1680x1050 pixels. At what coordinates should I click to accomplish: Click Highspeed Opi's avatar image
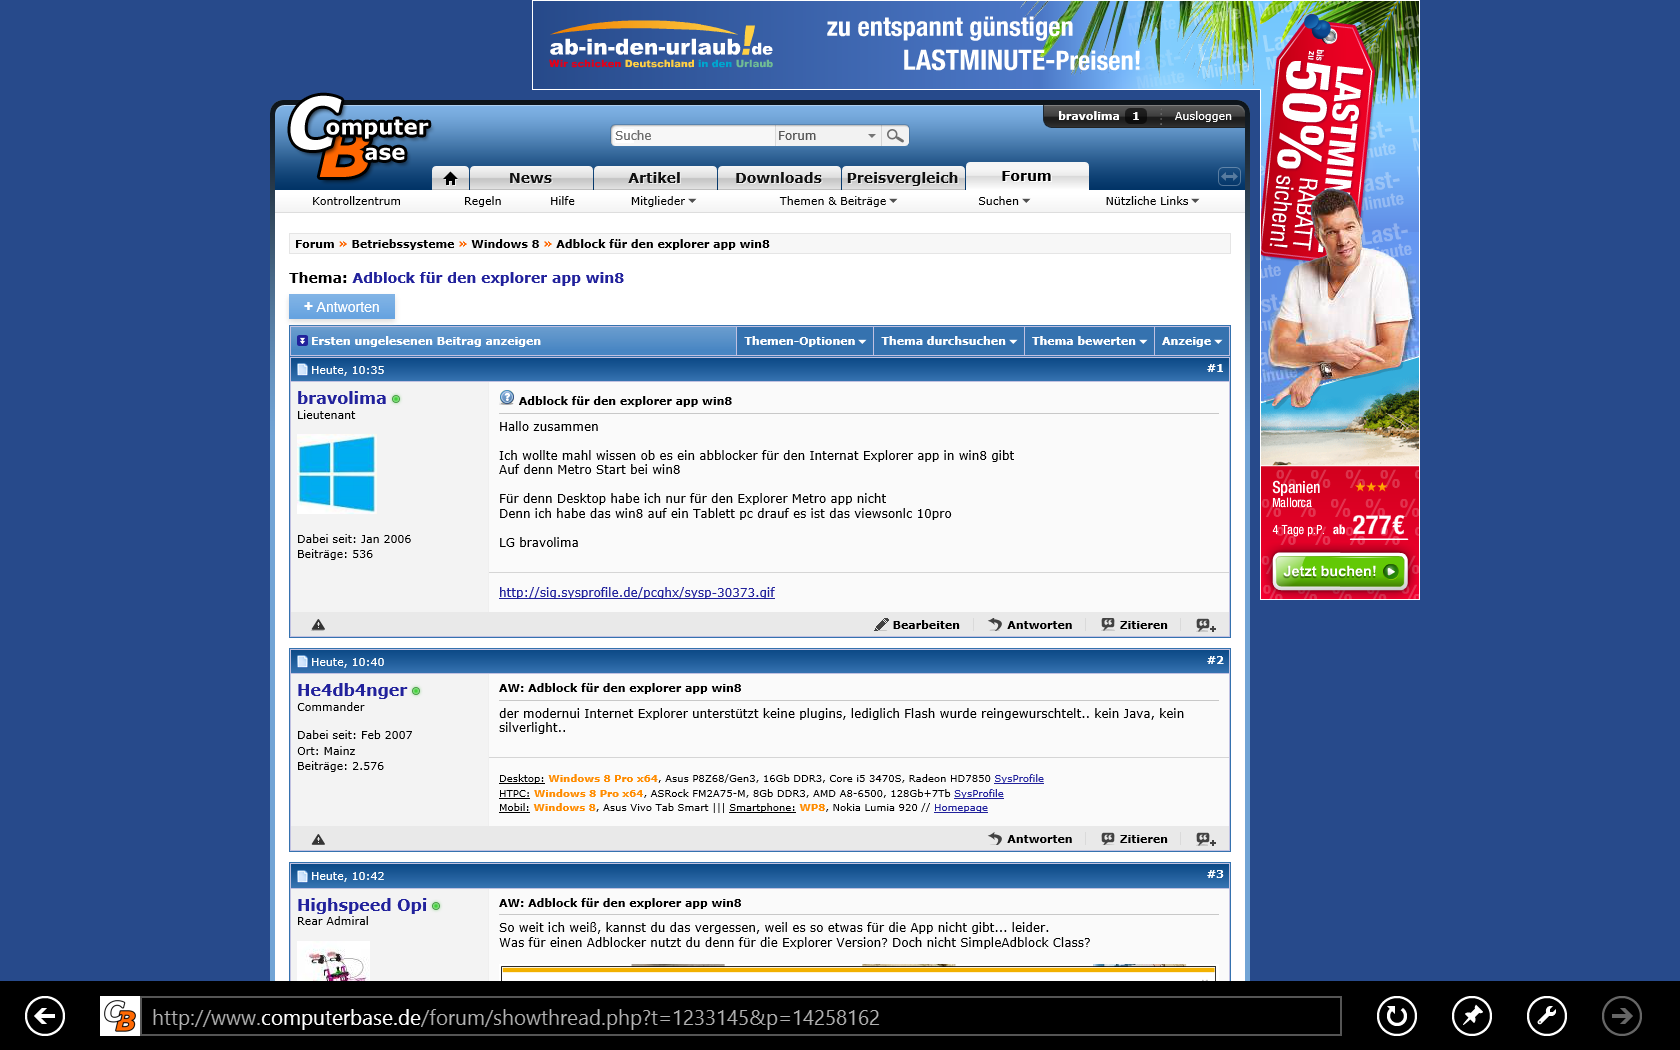coord(333,960)
